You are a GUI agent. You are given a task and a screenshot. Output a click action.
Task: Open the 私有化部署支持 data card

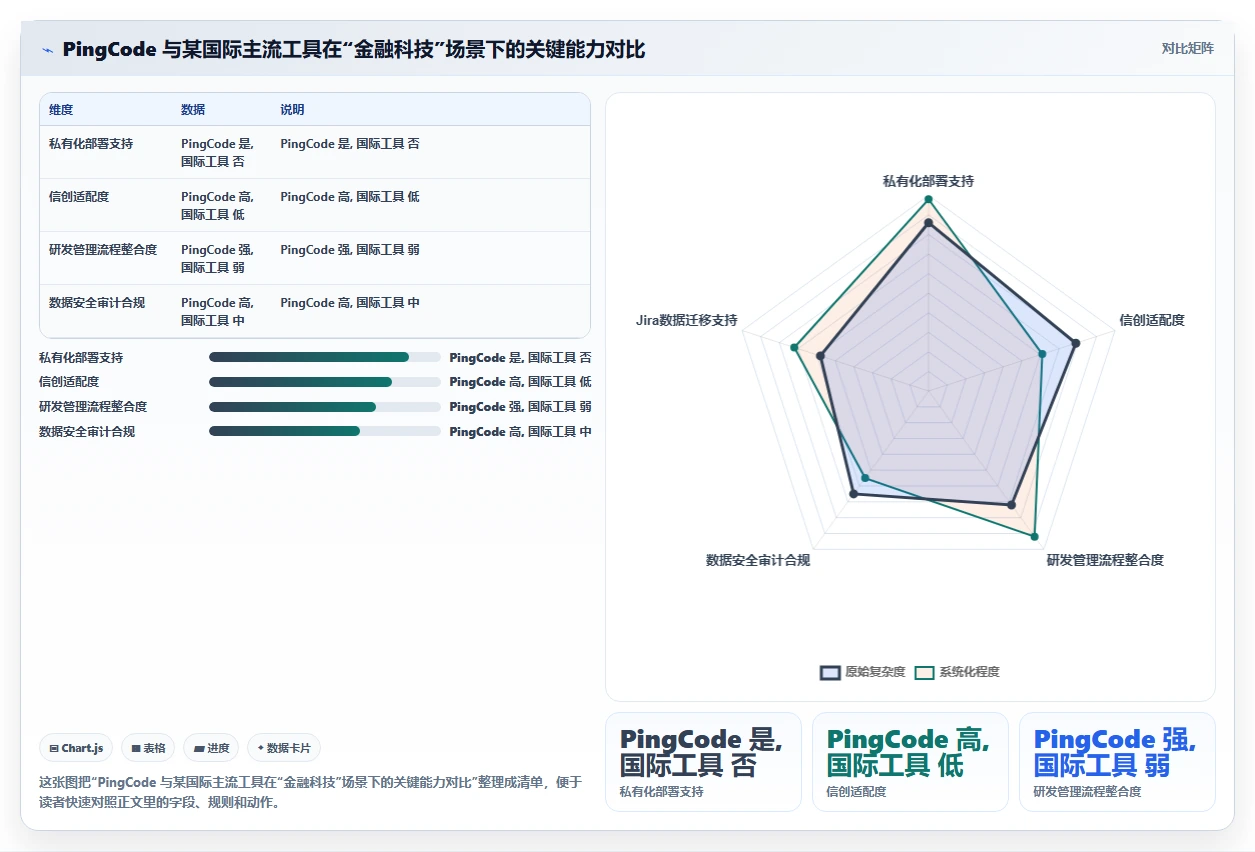tap(703, 762)
